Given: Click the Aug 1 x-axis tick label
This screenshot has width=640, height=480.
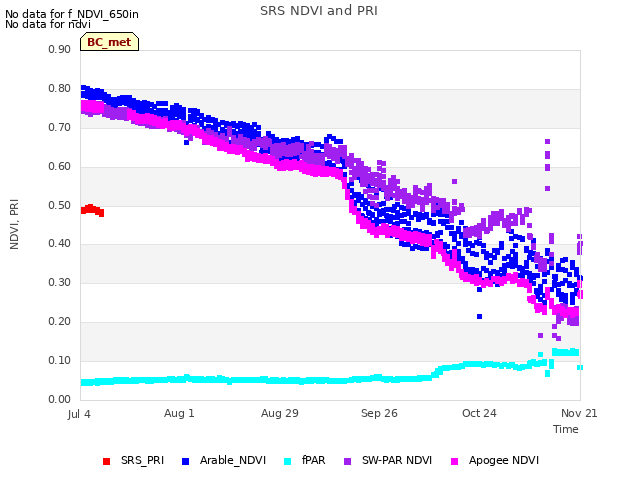Looking at the screenshot, I should (179, 413).
